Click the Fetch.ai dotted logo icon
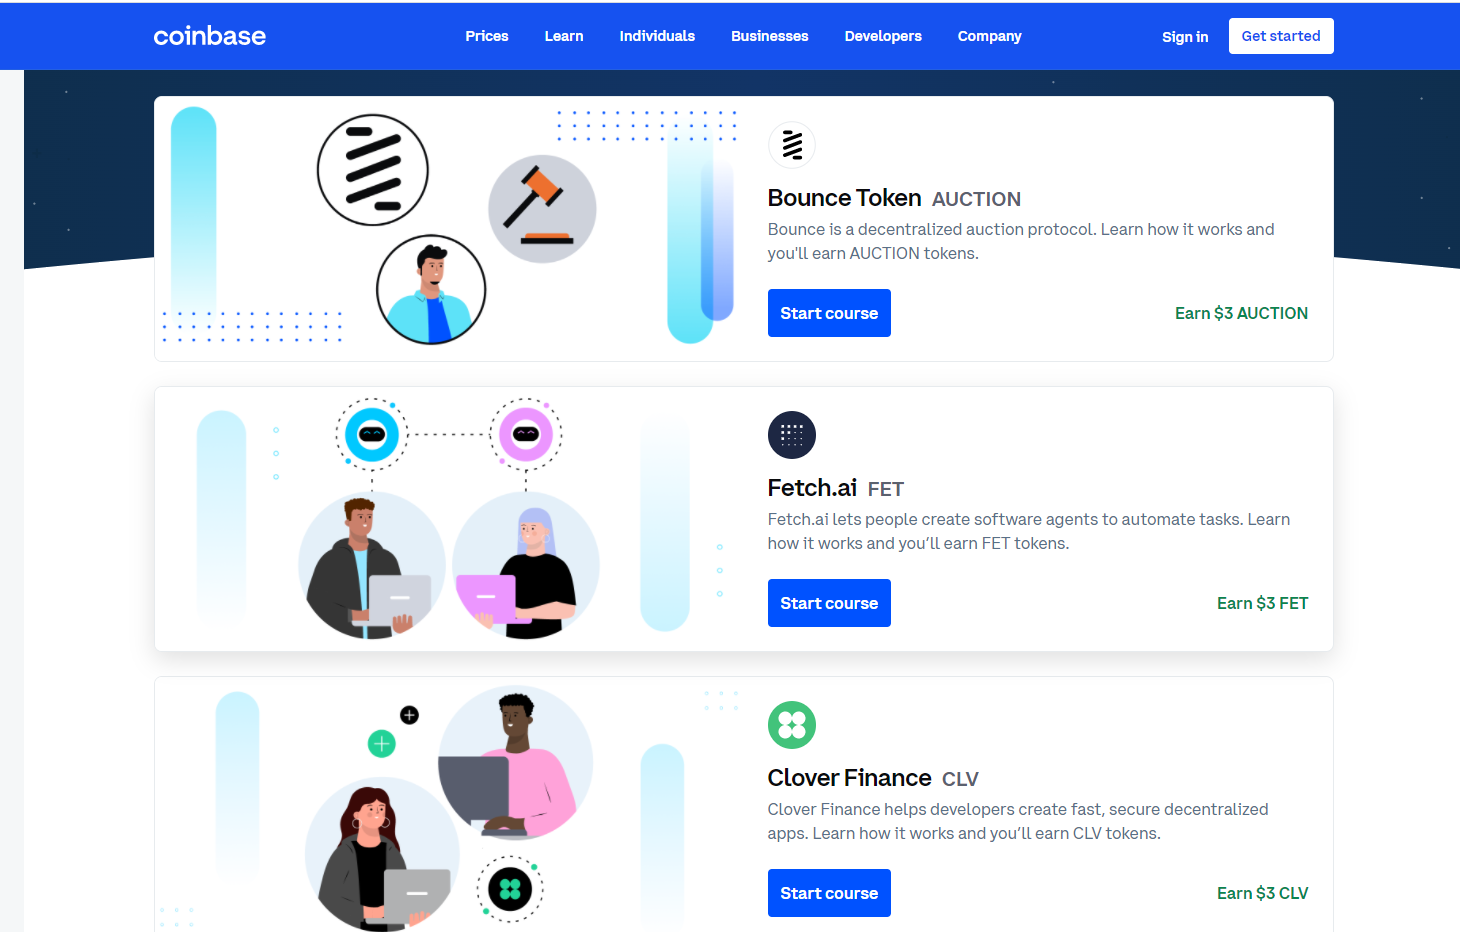 pyautogui.click(x=792, y=435)
